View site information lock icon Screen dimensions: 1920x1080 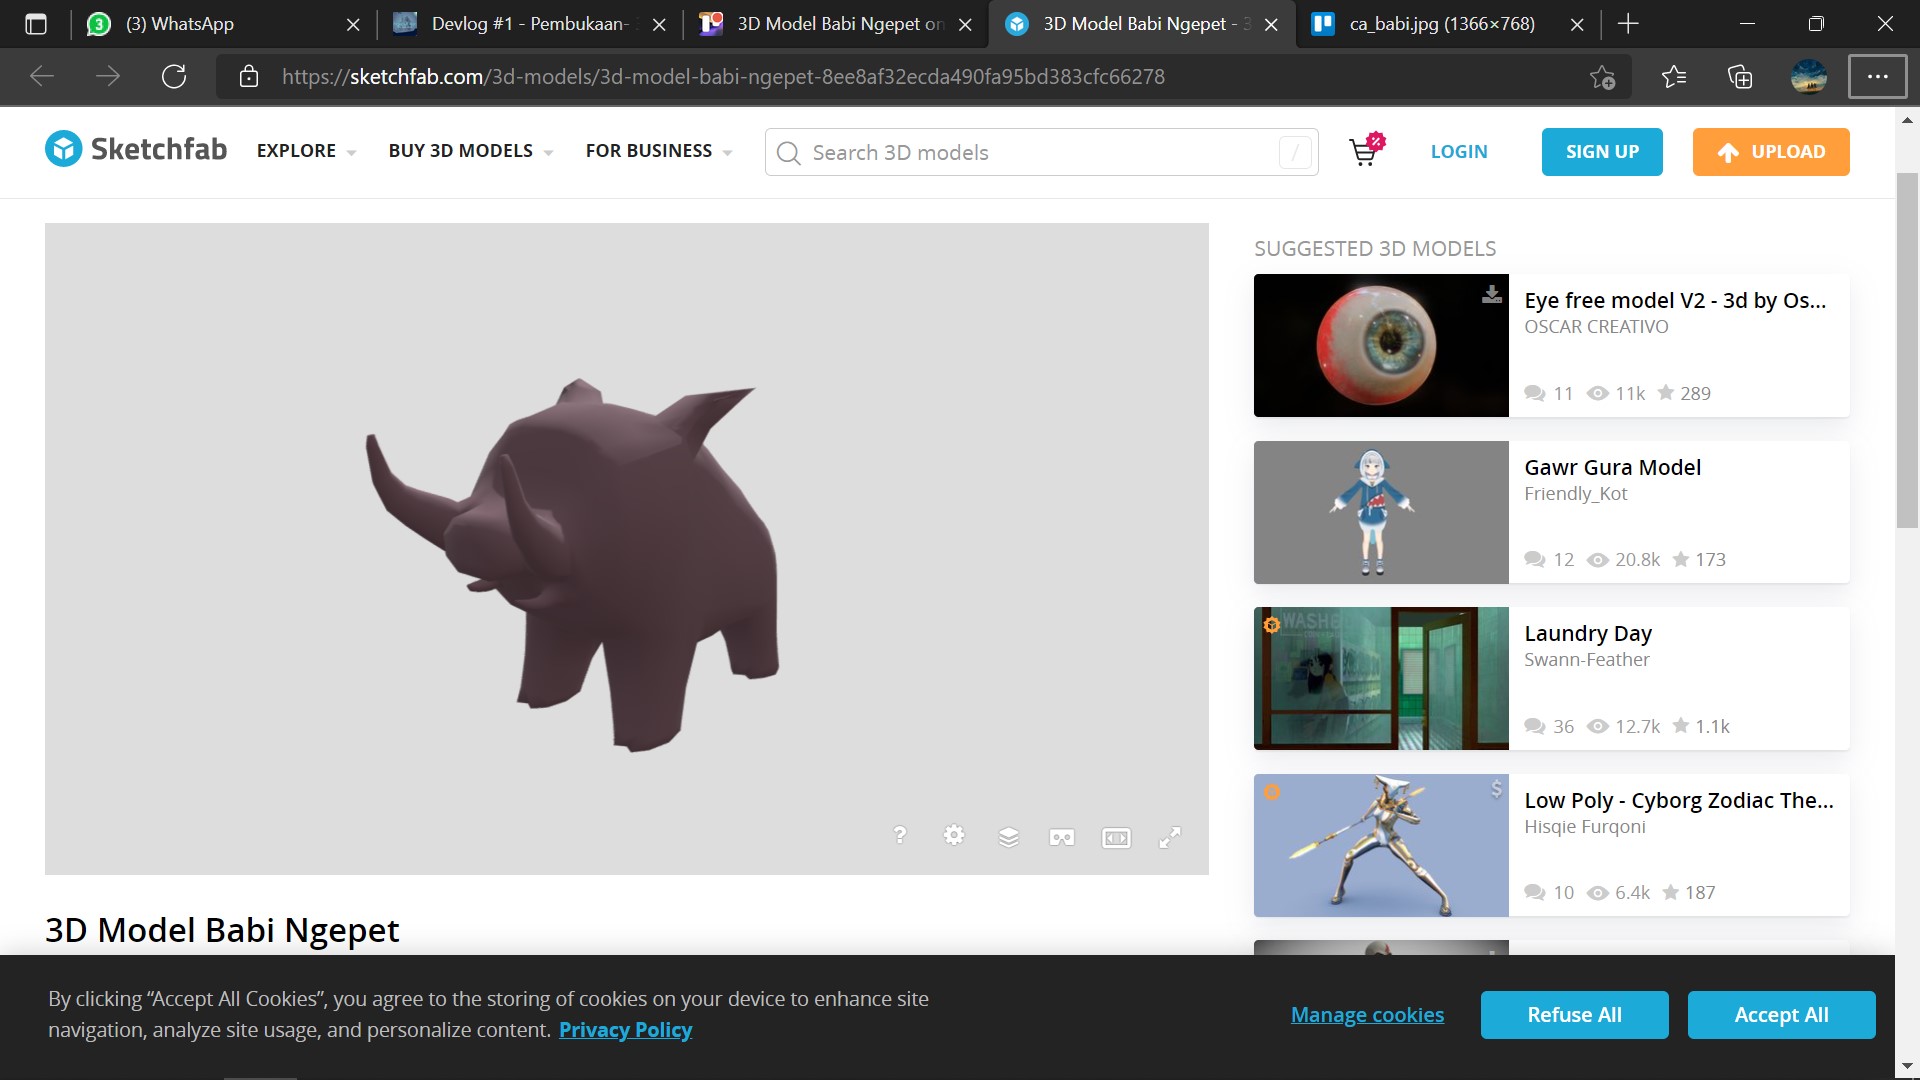[x=249, y=77]
